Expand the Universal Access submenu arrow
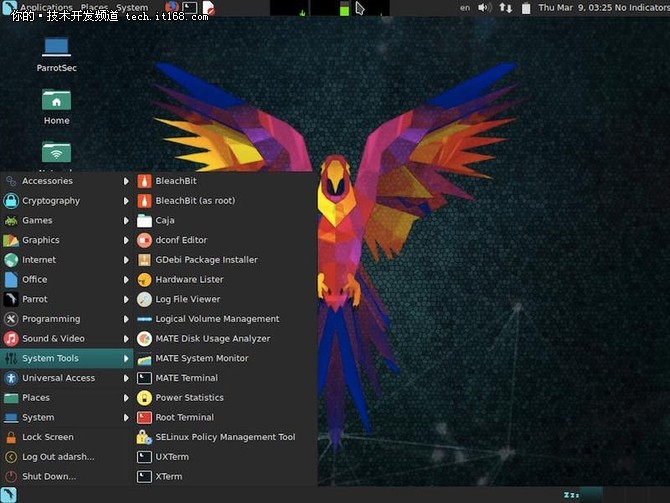 point(126,378)
